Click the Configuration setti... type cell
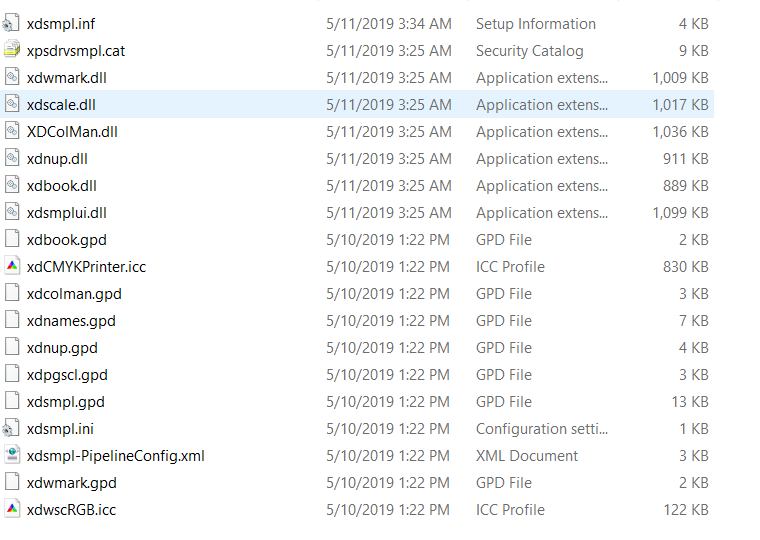Image resolution: width=760 pixels, height=540 pixels. coord(541,429)
